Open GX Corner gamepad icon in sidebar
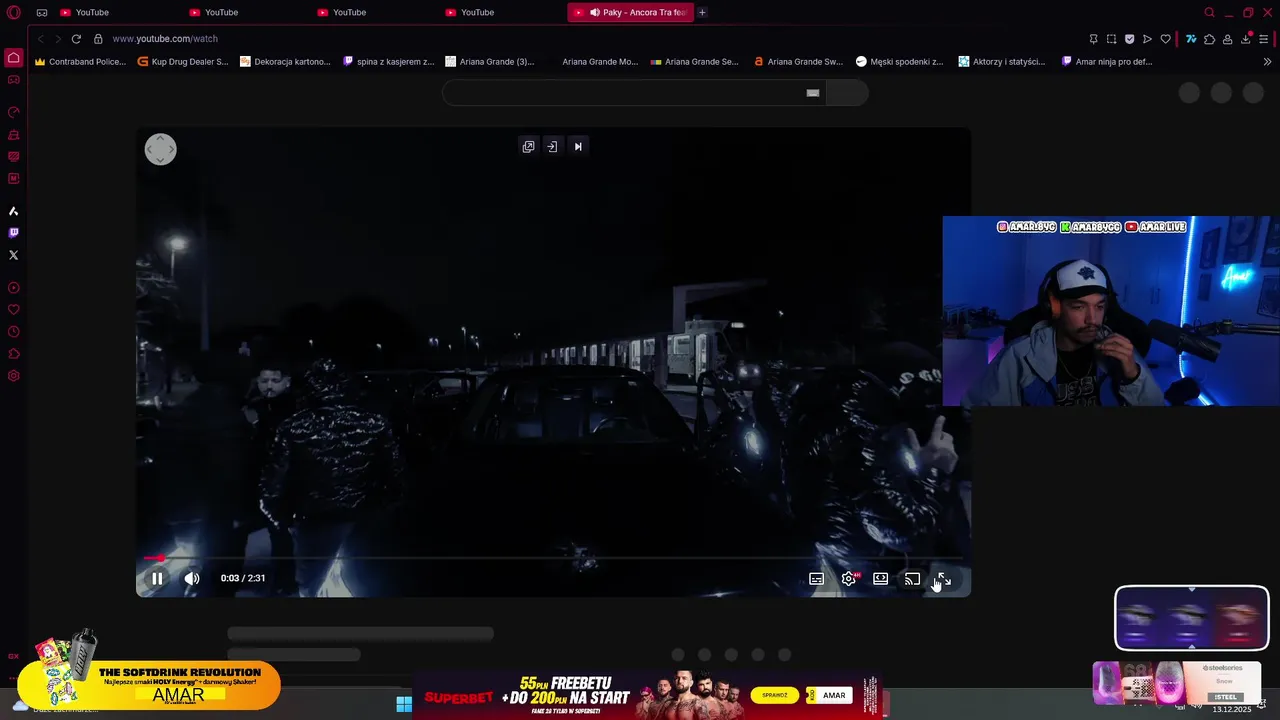 (x=13, y=80)
